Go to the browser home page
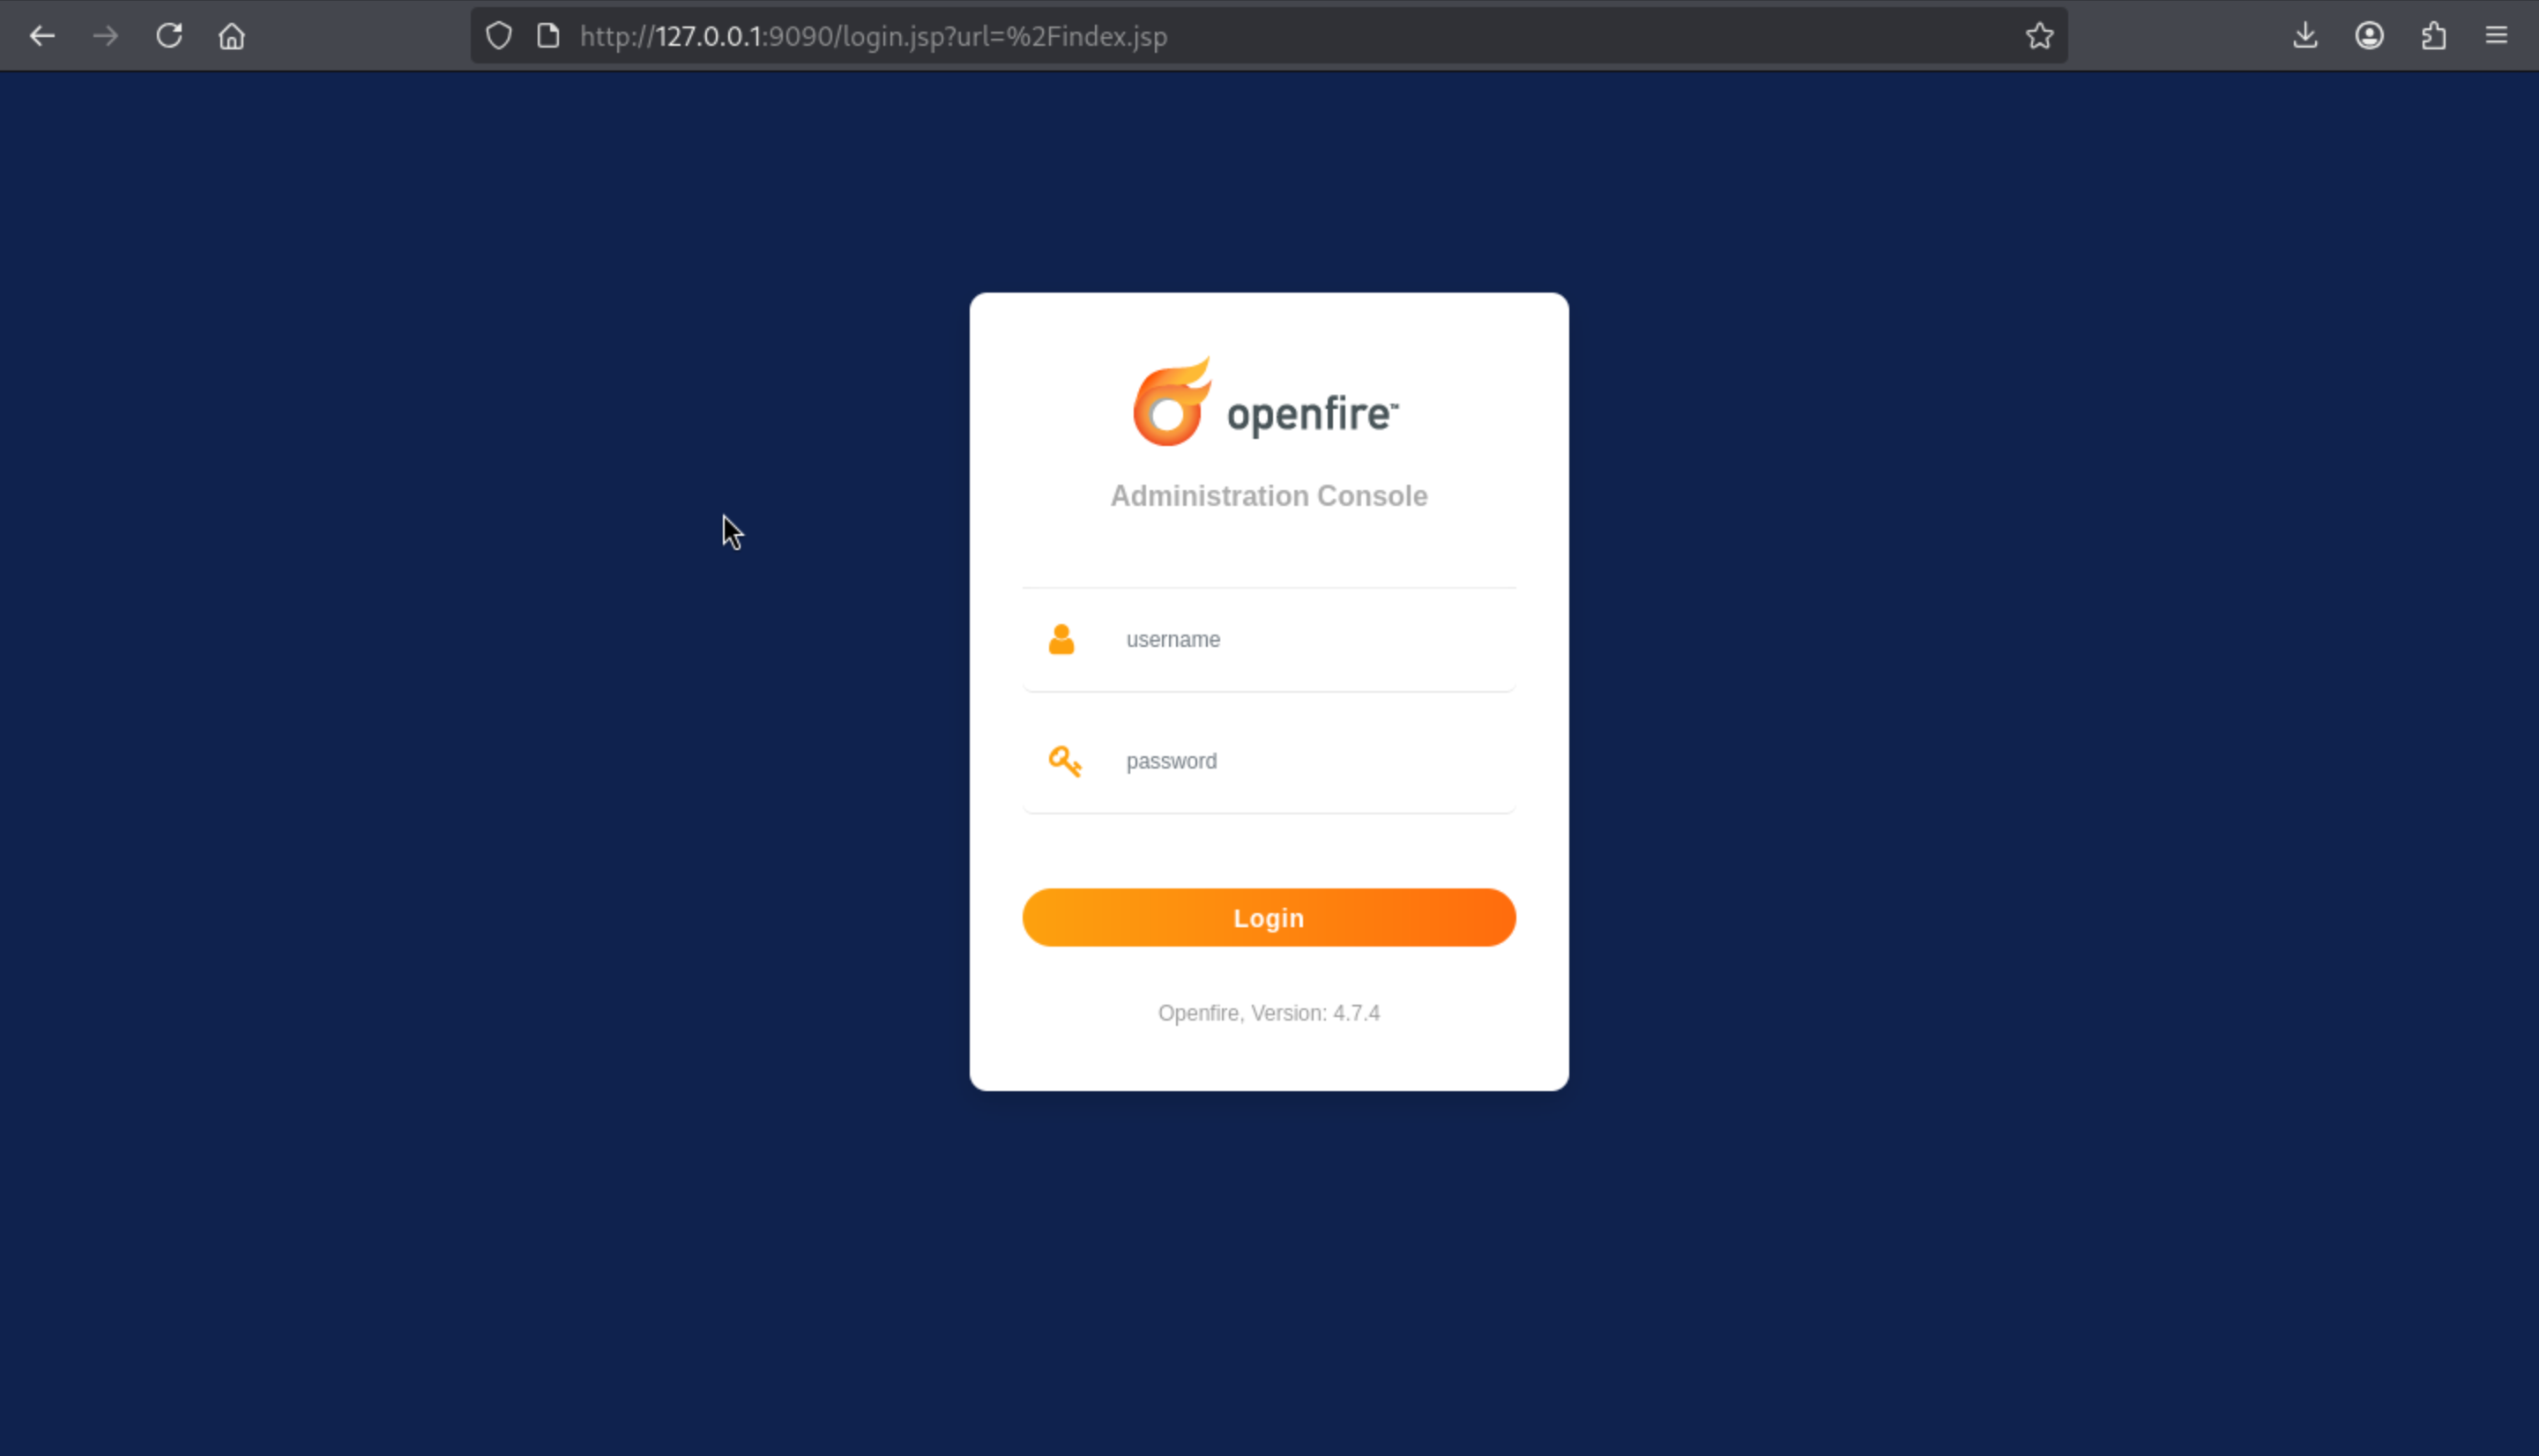 (232, 36)
